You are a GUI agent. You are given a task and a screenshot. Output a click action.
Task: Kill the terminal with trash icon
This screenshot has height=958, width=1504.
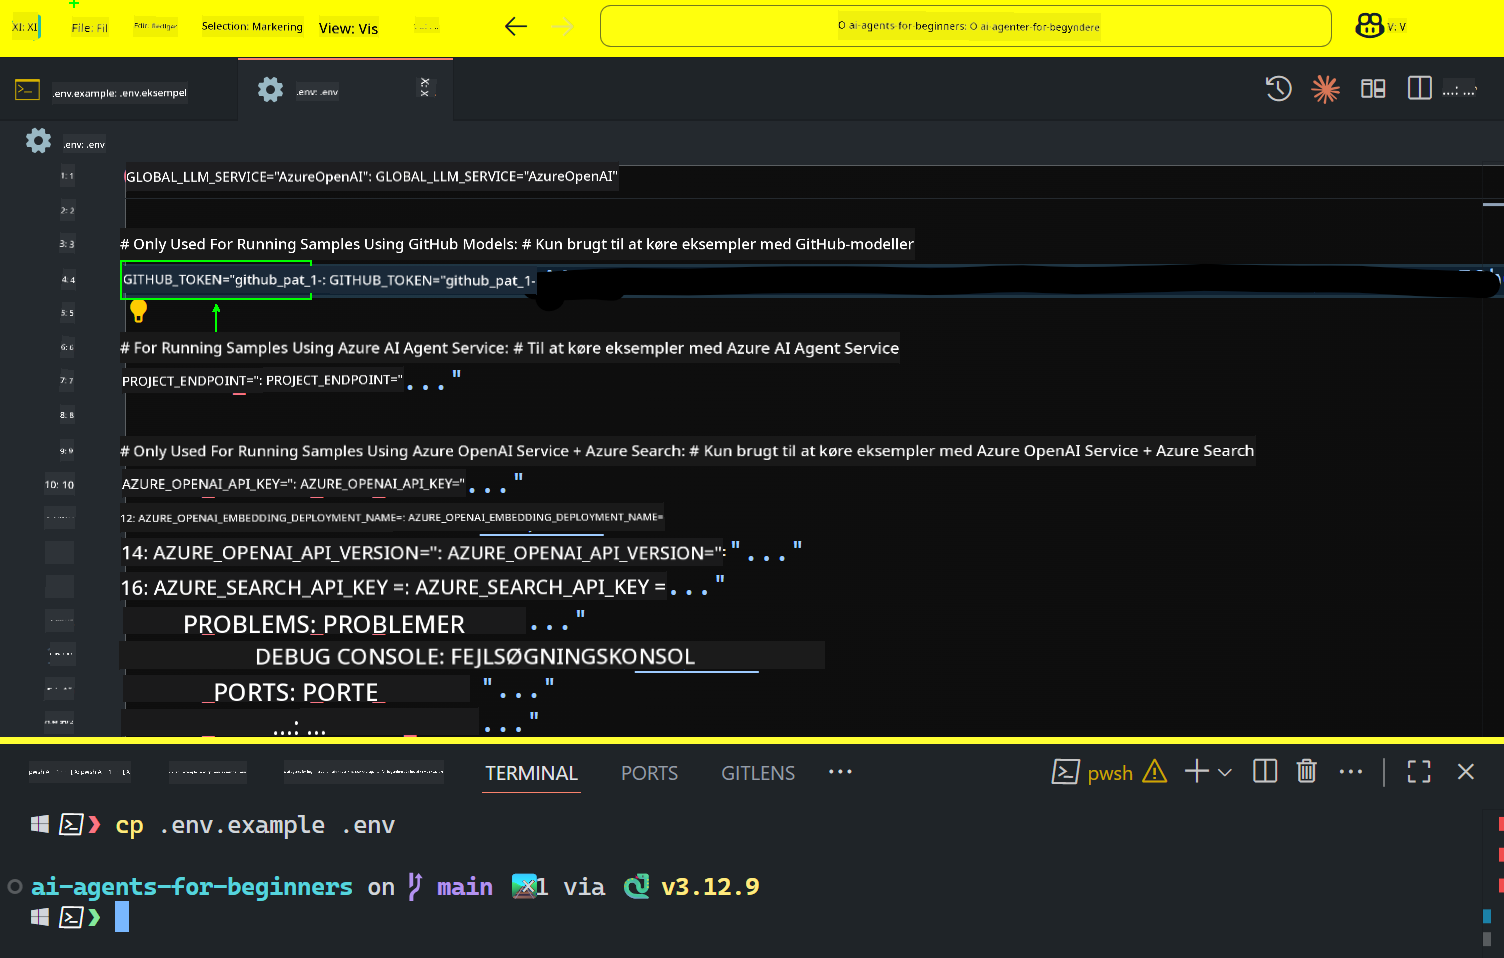click(1306, 771)
